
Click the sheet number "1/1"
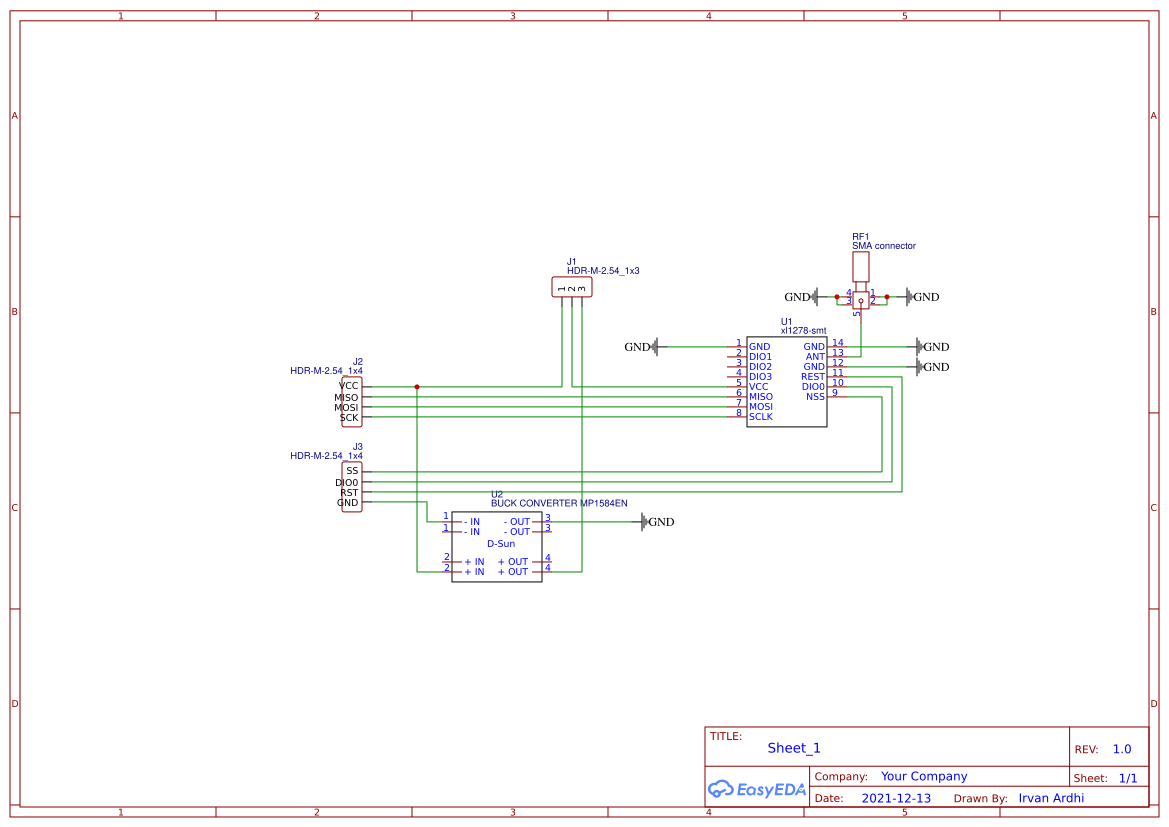point(1128,779)
